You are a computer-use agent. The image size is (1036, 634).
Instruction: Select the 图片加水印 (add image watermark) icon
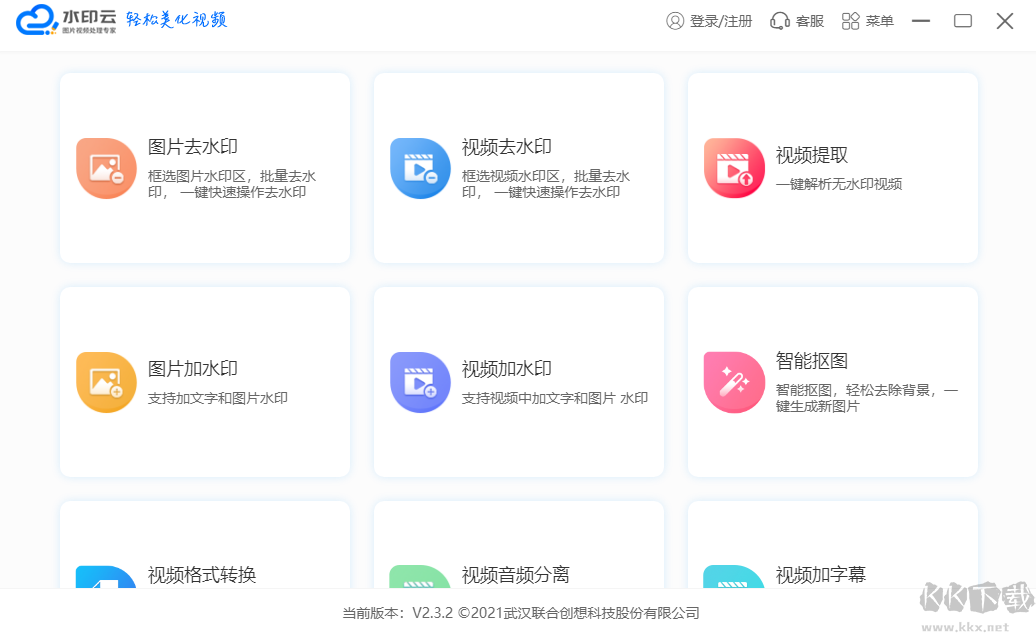[x=106, y=382]
